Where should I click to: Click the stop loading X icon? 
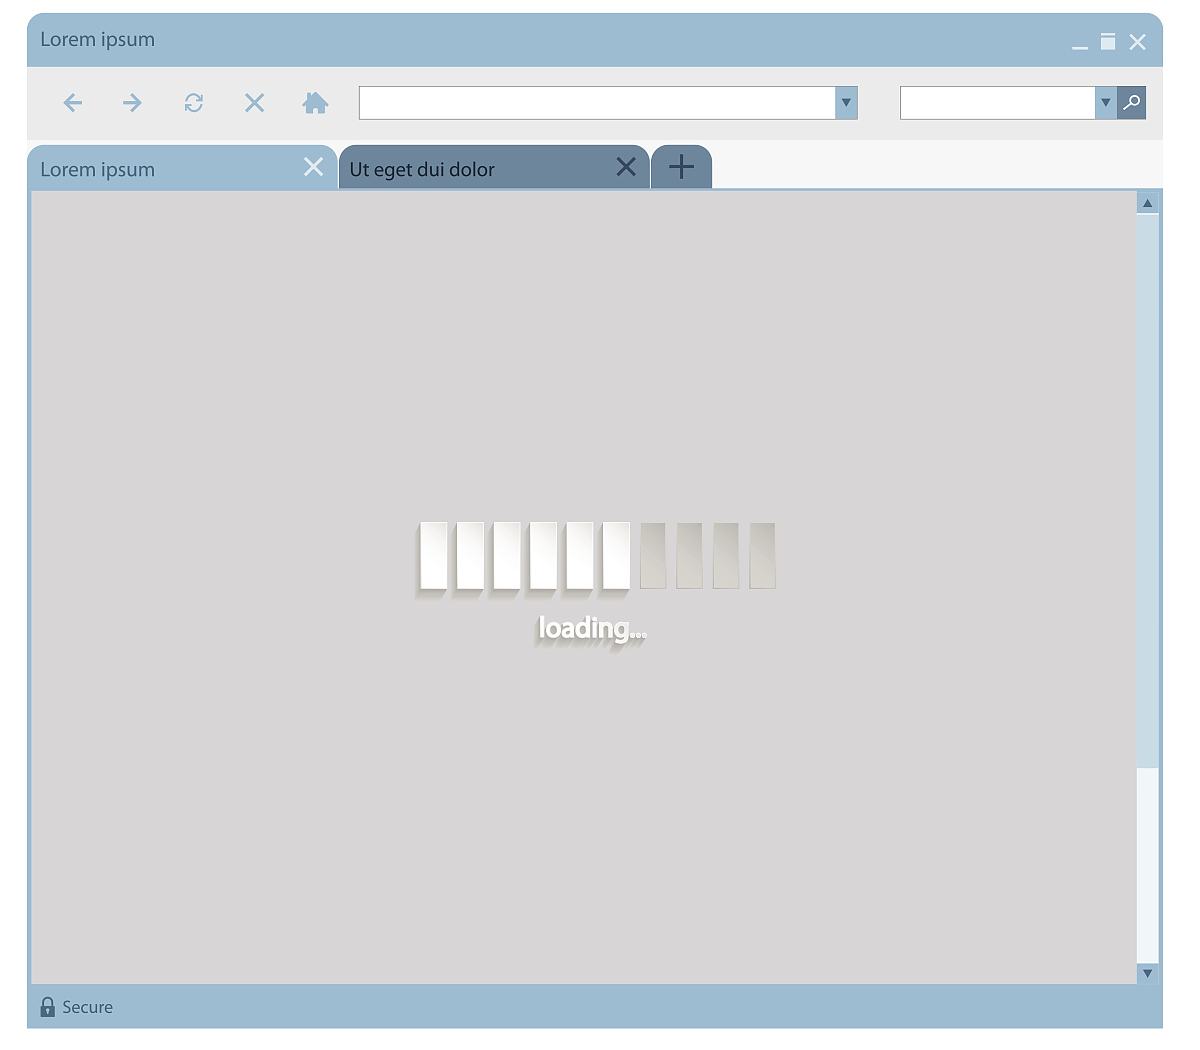click(255, 103)
